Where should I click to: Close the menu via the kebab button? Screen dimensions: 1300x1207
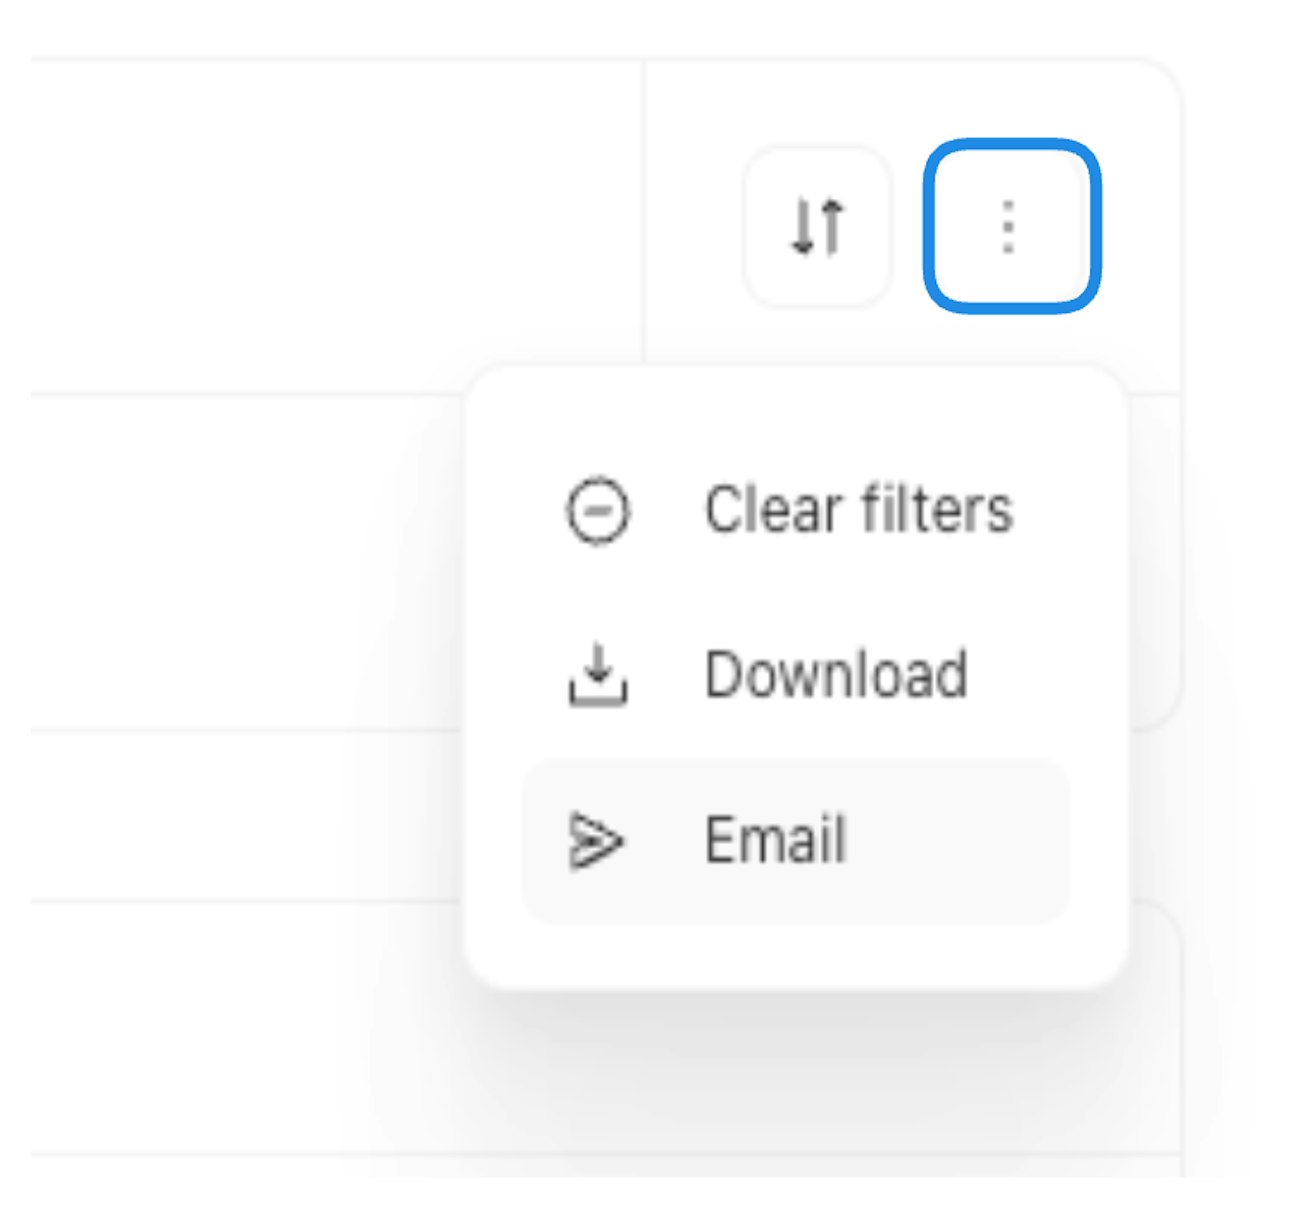coord(1010,227)
